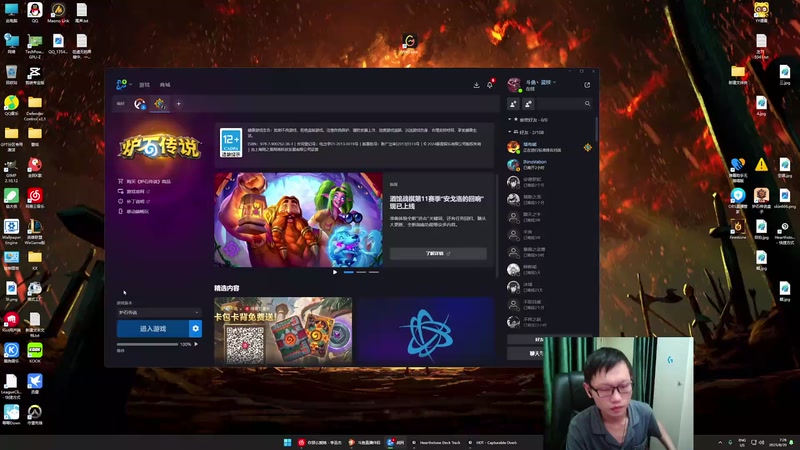The width and height of the screenshot is (800, 450).
Task: Switch to HDT Capturable Overlay taskbar item
Action: click(492, 443)
